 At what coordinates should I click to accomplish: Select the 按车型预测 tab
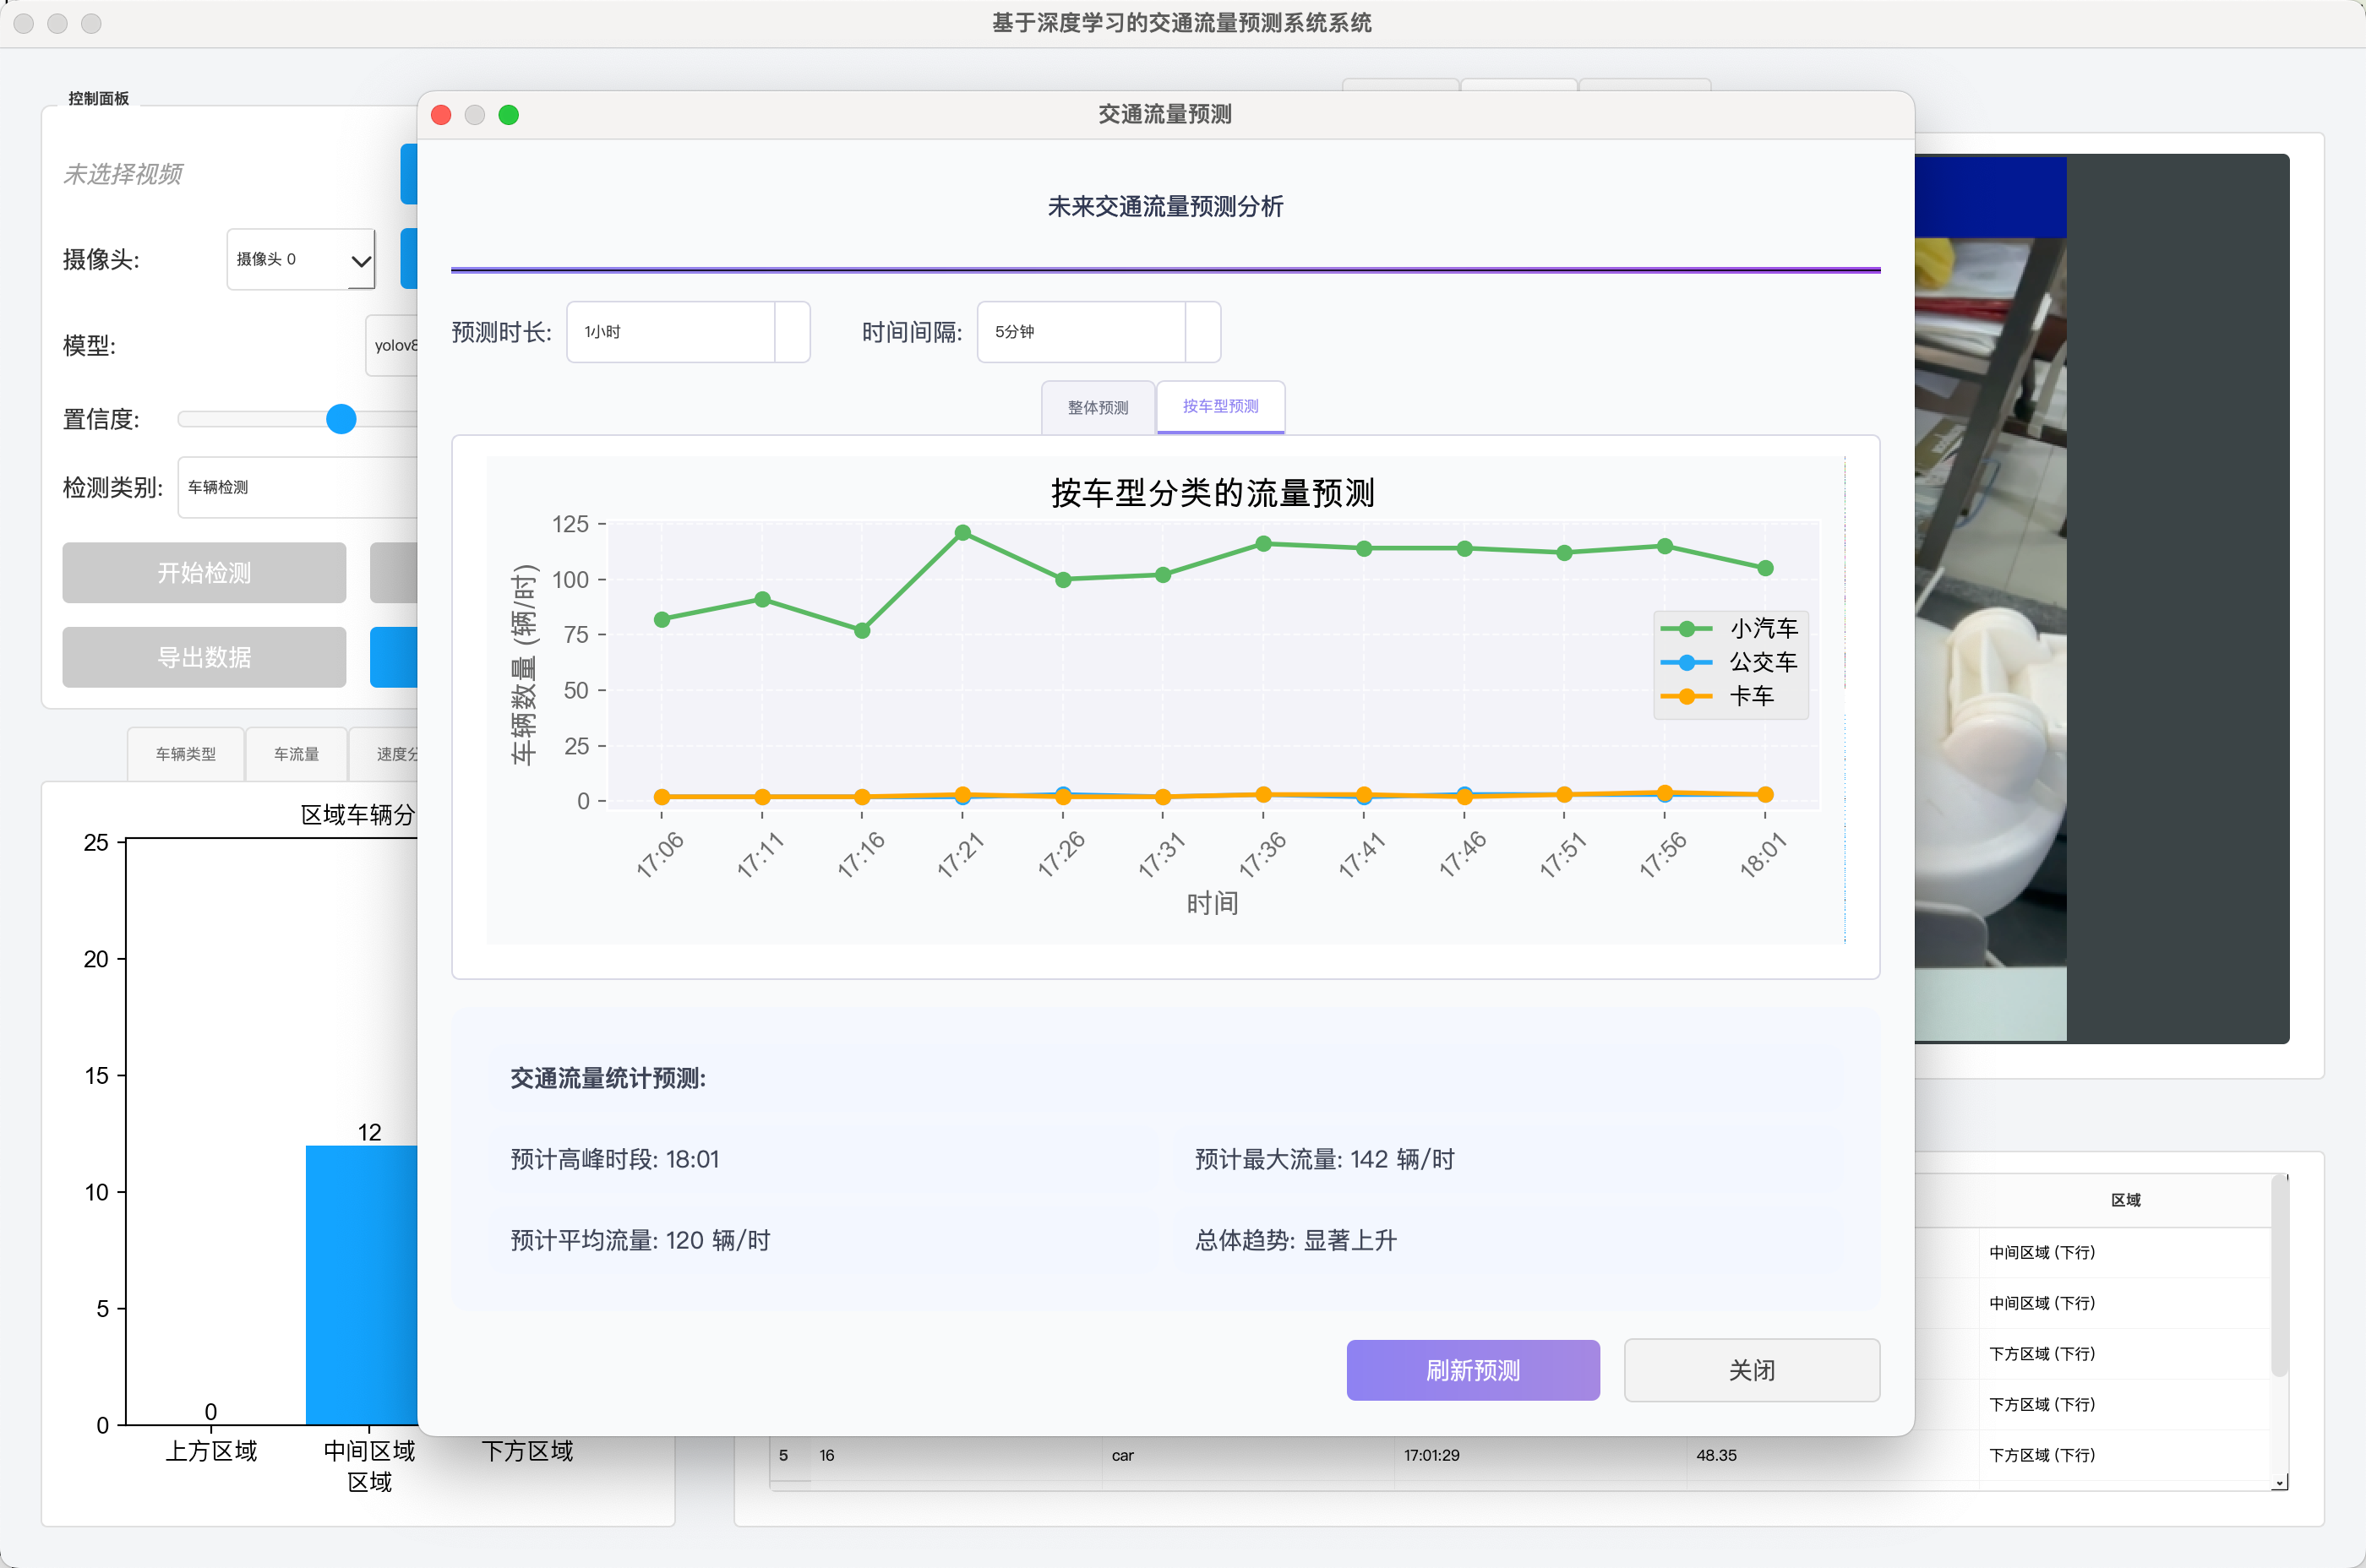(1220, 406)
